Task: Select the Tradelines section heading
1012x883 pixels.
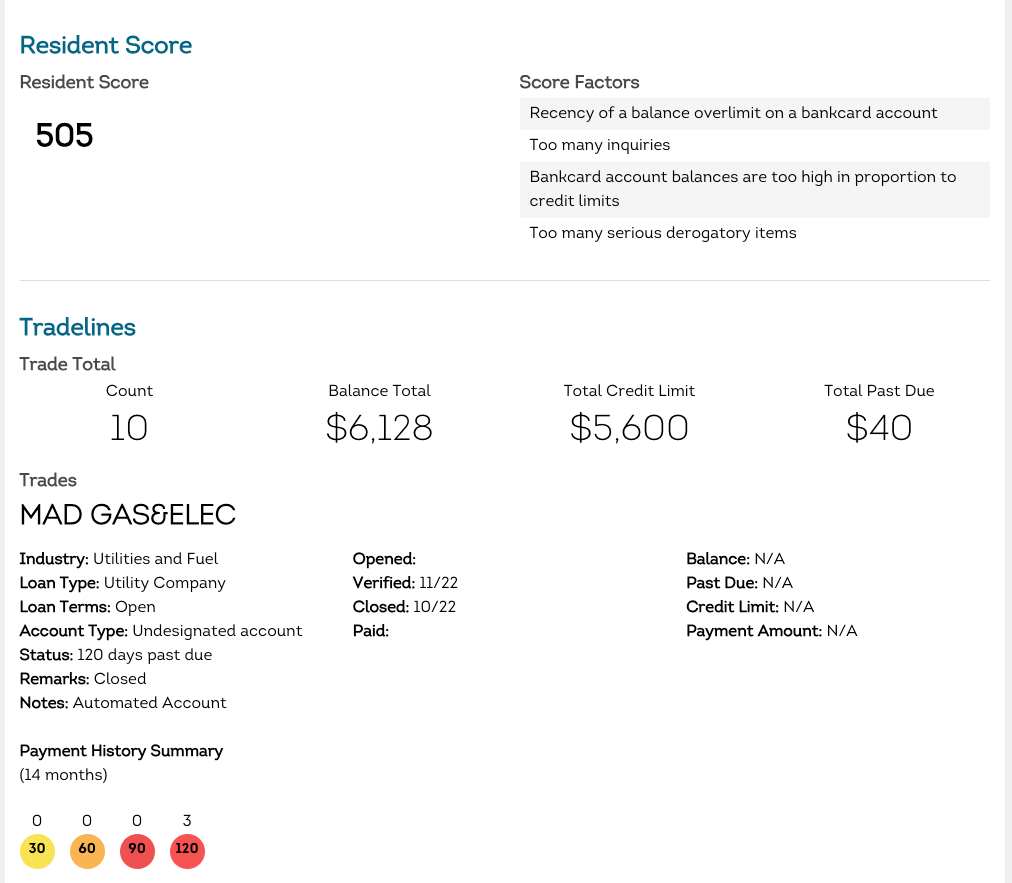Action: coord(78,327)
